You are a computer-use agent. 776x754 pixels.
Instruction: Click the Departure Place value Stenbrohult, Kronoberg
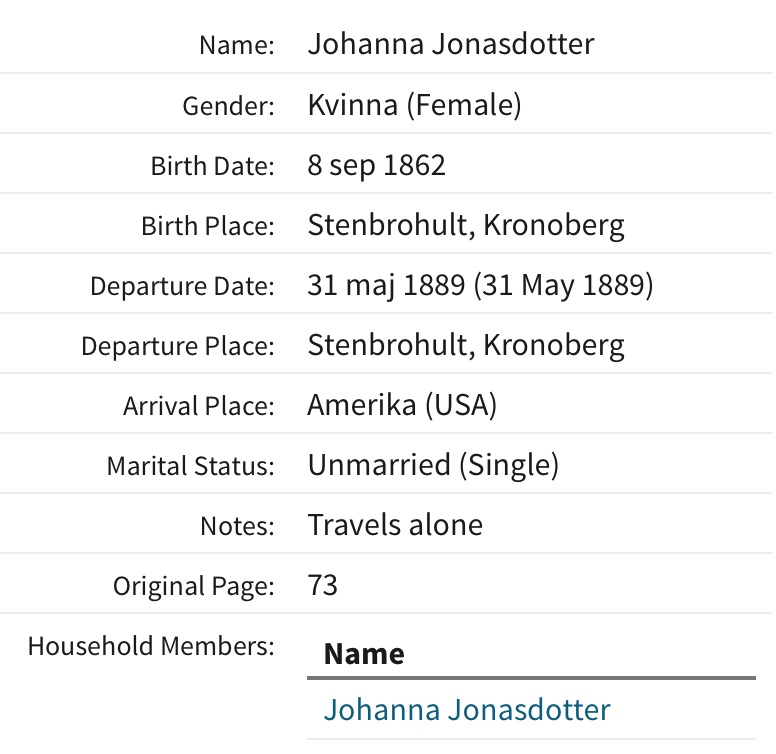(x=466, y=346)
